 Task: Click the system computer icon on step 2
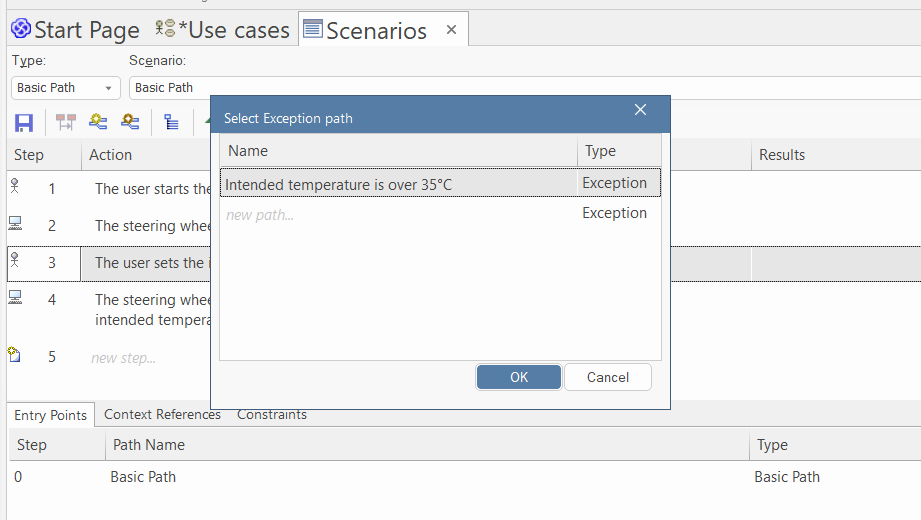tap(15, 223)
